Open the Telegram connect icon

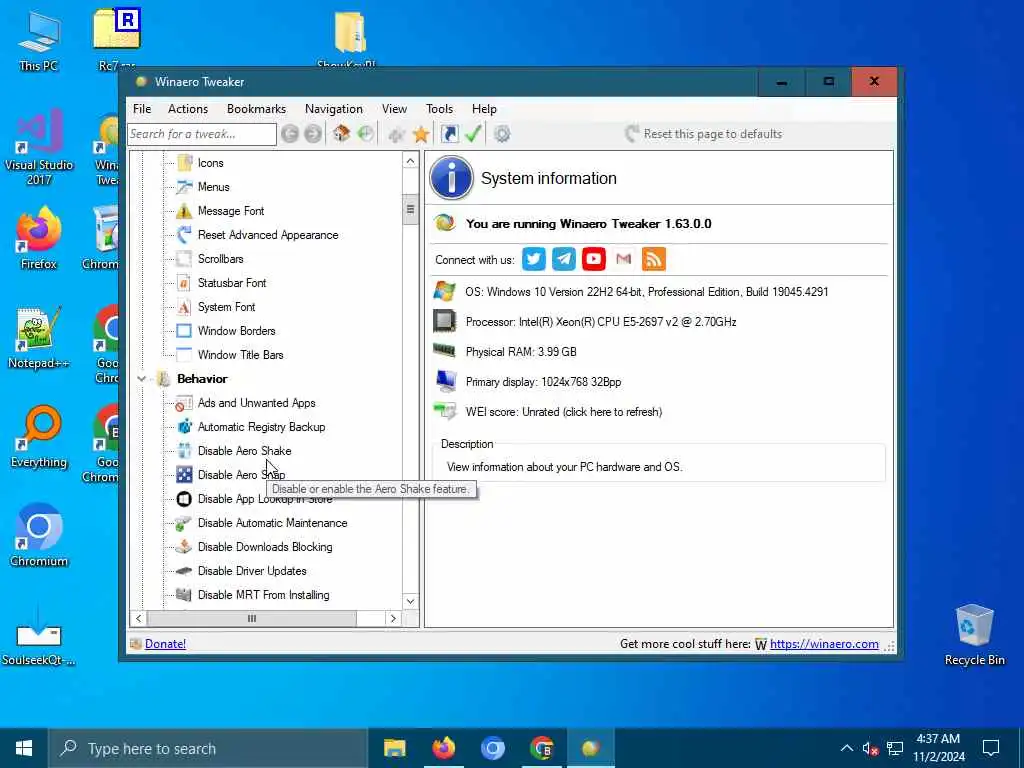tap(564, 259)
